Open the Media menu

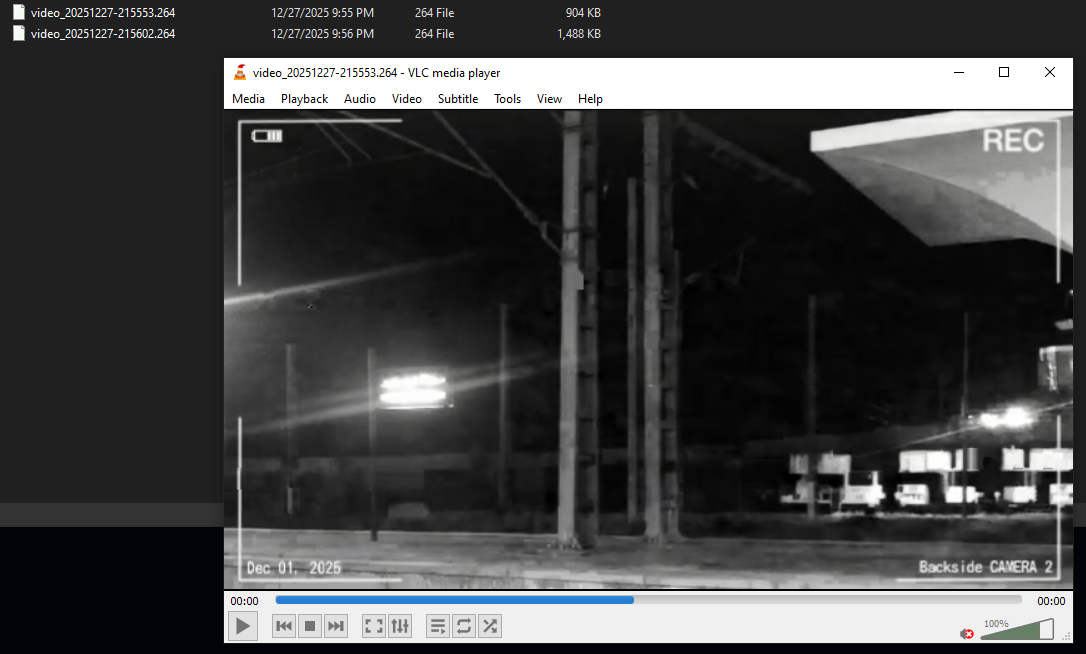coord(248,99)
